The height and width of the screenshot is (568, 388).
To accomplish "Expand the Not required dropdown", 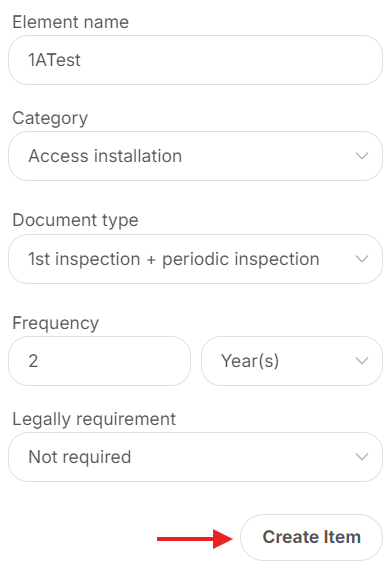I will [195, 456].
